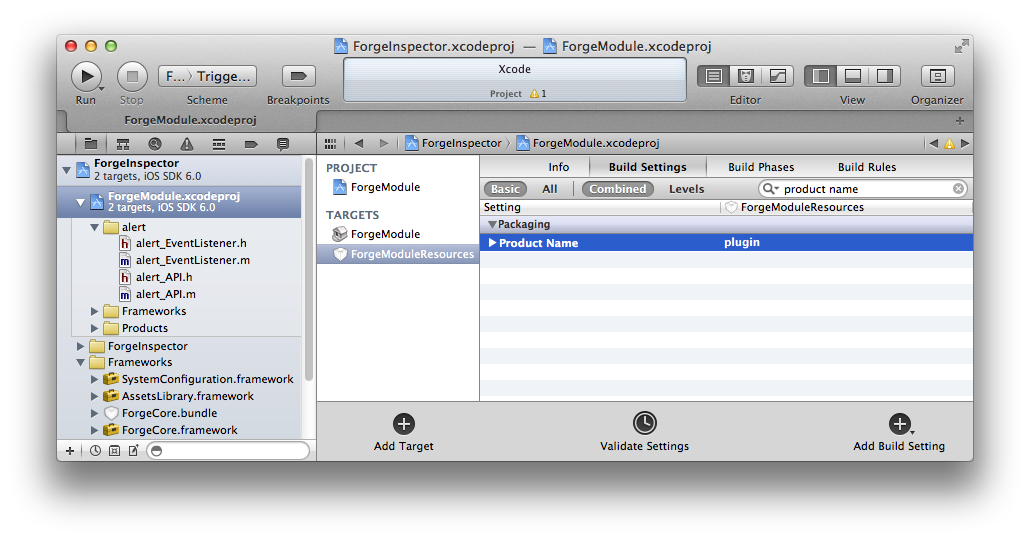This screenshot has height=540, width=1030.
Task: Expand the Product Name setting row
Action: pos(492,242)
